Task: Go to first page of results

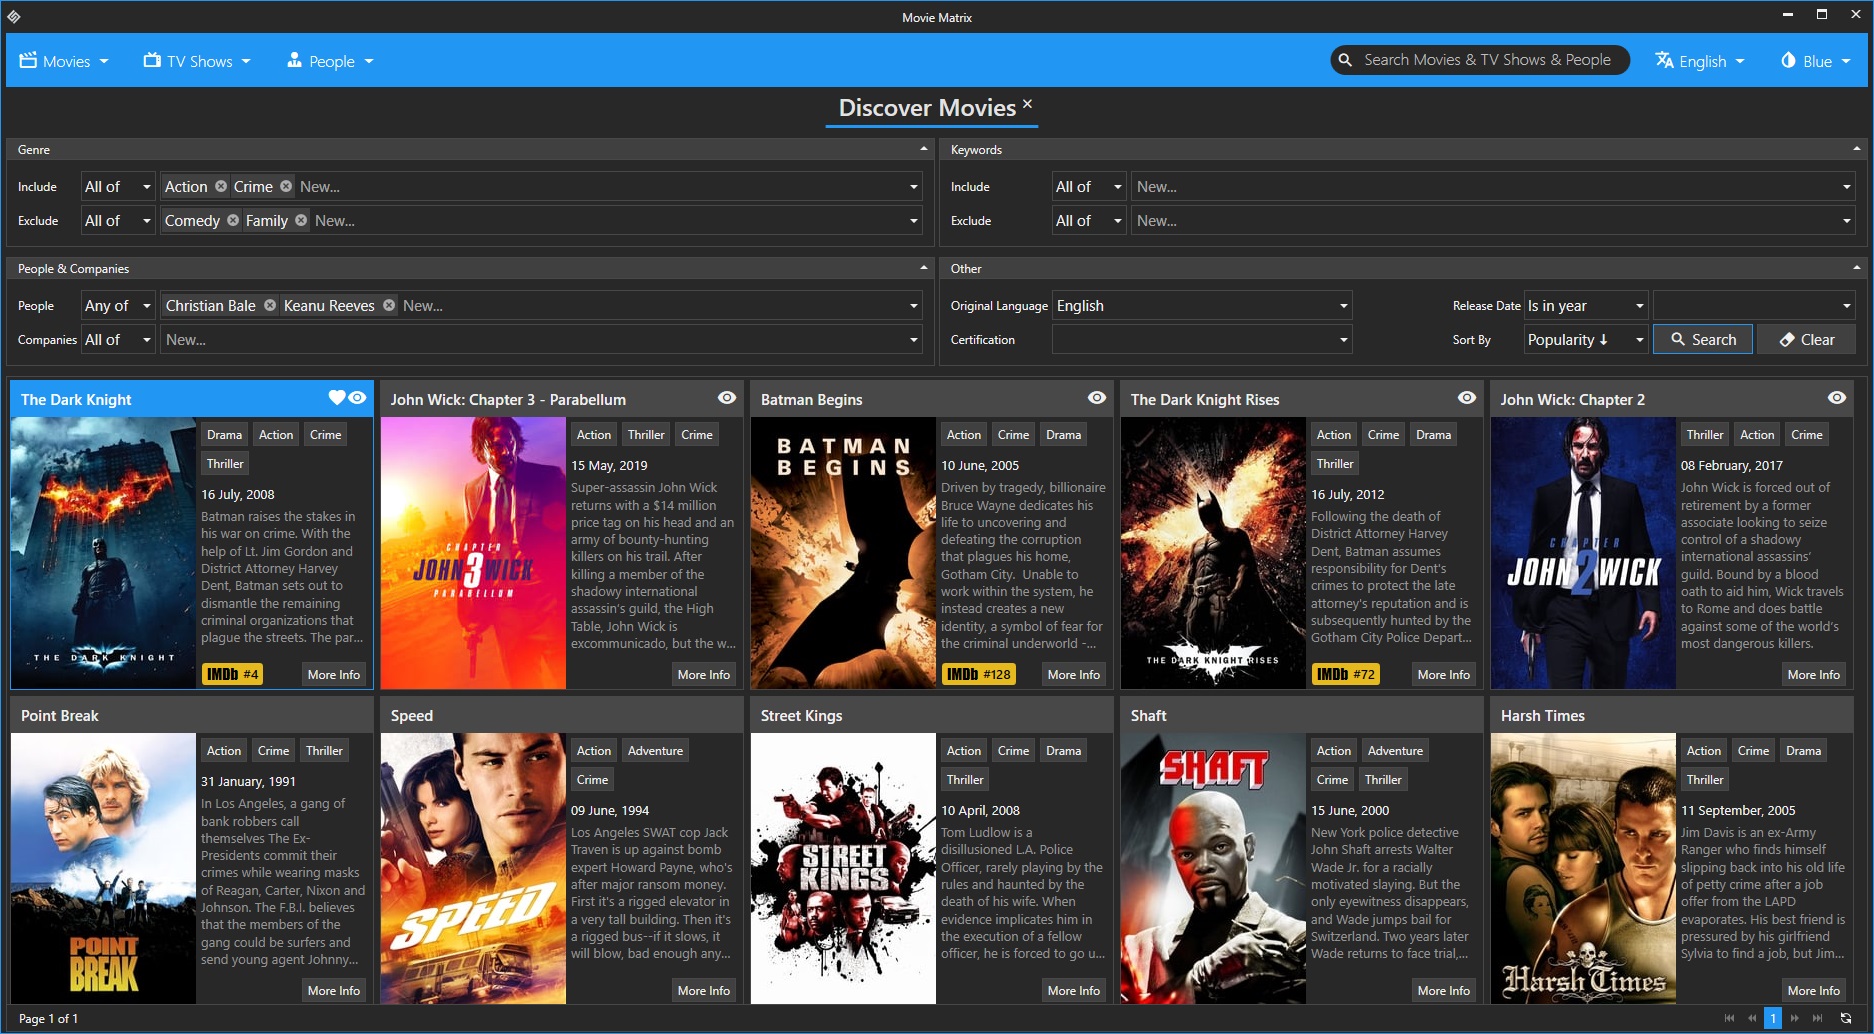Action: coord(1730,1018)
